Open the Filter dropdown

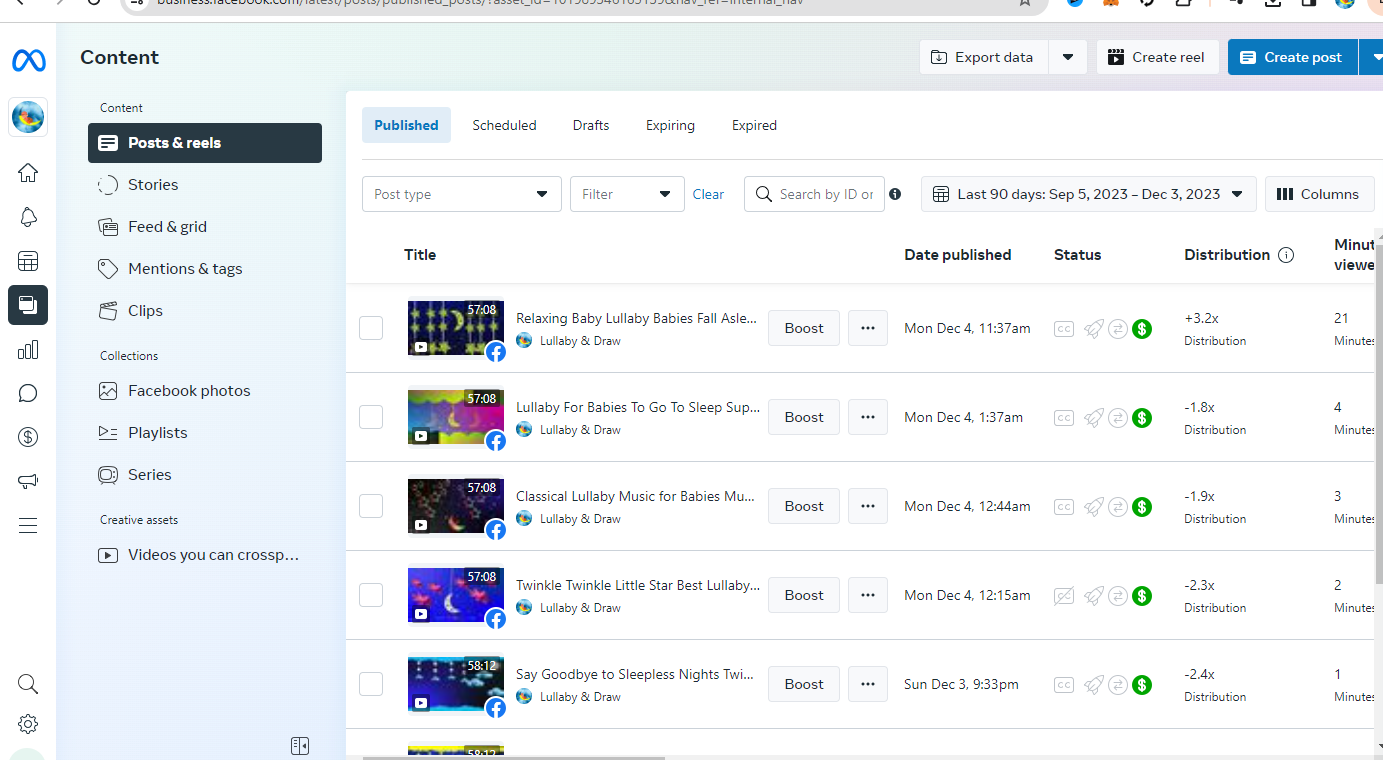click(627, 194)
